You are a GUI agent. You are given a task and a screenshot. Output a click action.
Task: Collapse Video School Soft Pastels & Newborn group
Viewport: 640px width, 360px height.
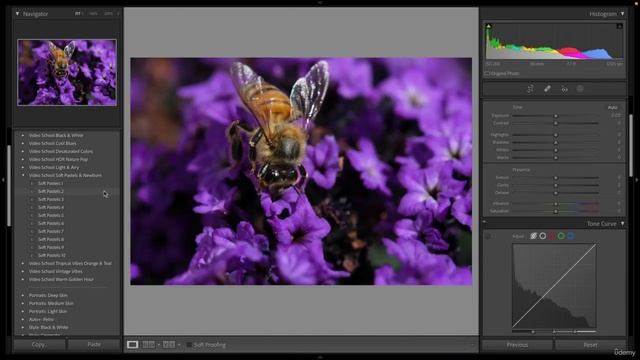click(23, 175)
